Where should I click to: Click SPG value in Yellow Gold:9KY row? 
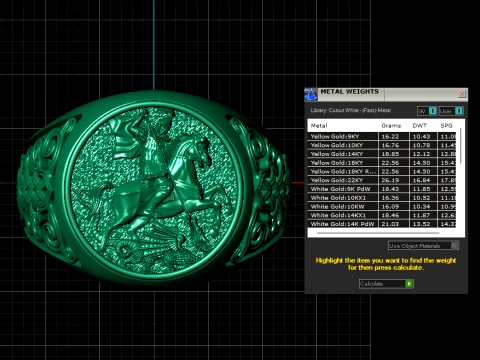(x=448, y=136)
